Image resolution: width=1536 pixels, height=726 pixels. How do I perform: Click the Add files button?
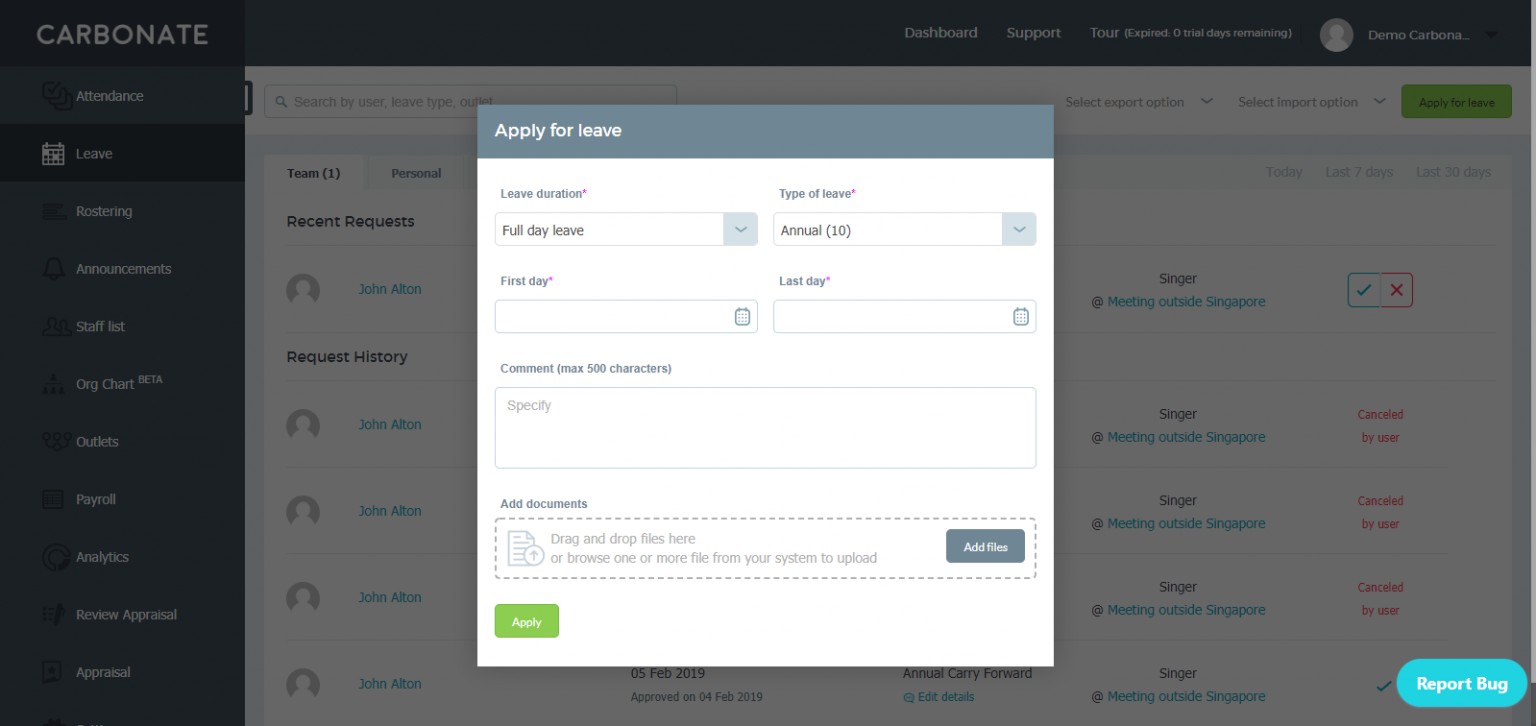click(x=985, y=547)
